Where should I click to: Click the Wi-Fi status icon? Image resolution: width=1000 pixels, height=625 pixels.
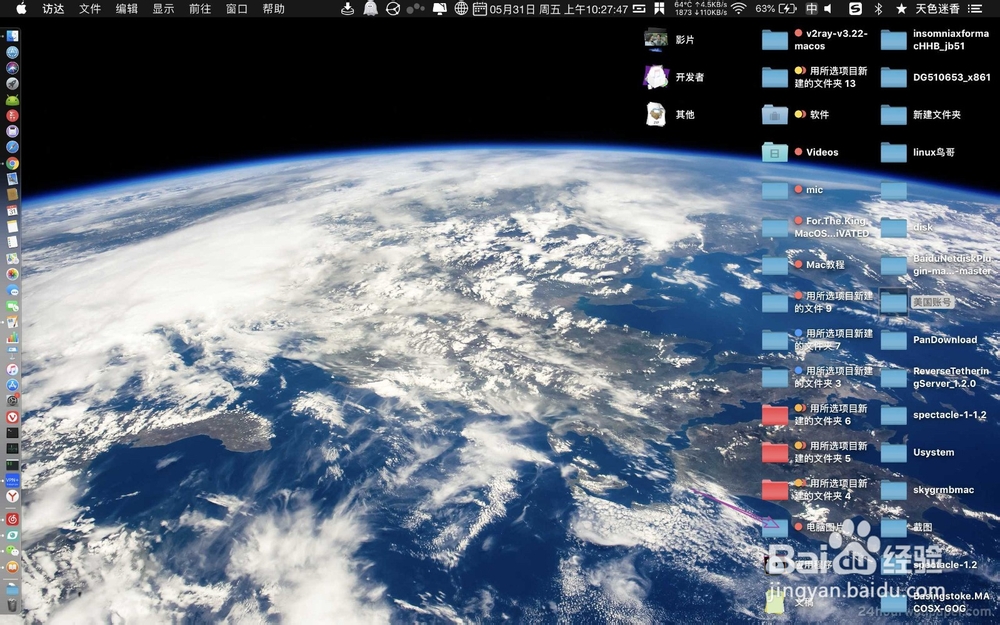point(739,8)
